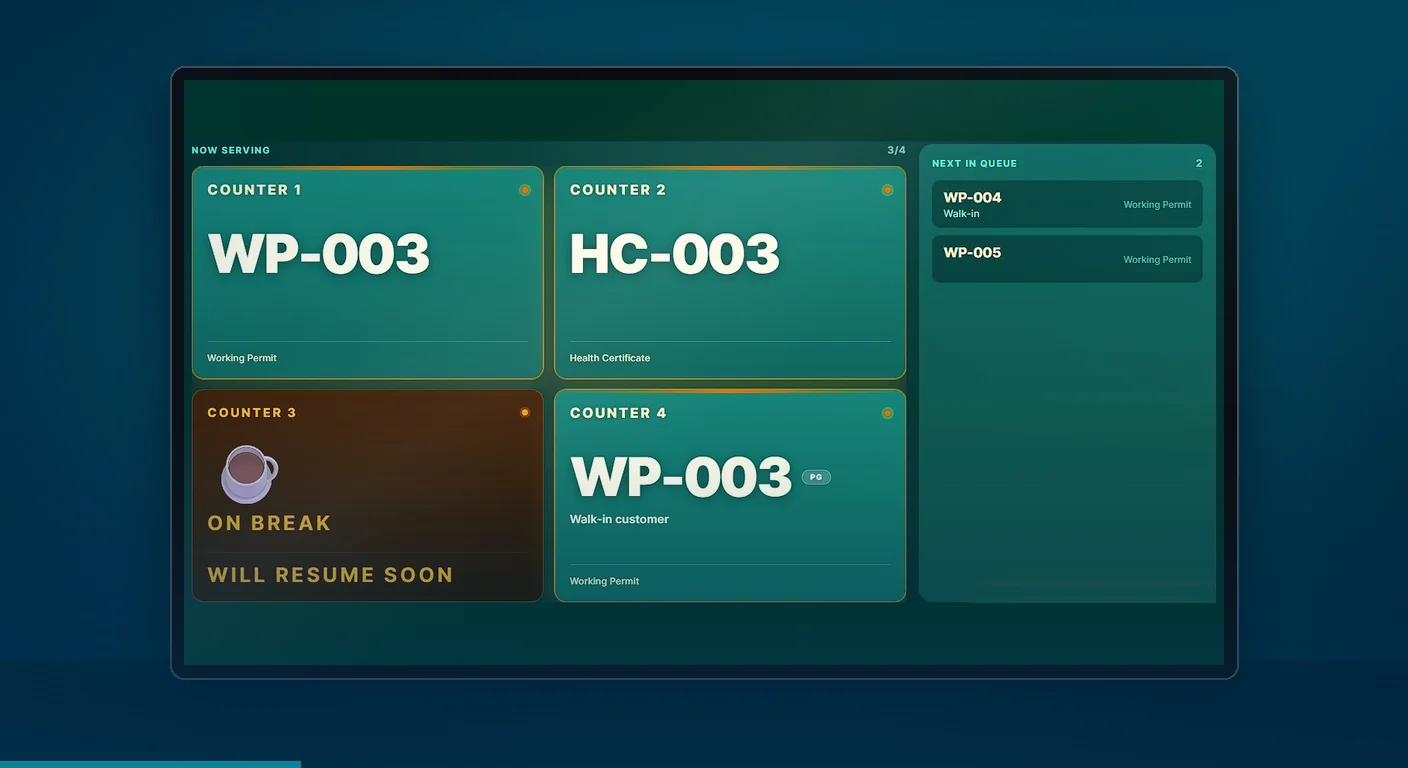1408x768 pixels.
Task: Click the Counter 1 status indicator dot
Action: coord(525,190)
